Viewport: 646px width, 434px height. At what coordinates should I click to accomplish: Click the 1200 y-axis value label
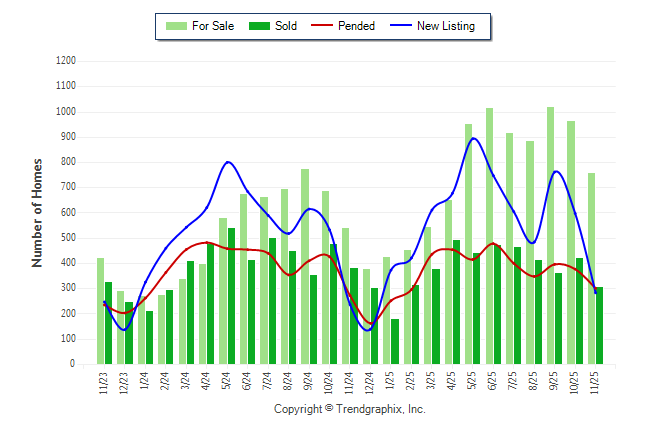(65, 61)
